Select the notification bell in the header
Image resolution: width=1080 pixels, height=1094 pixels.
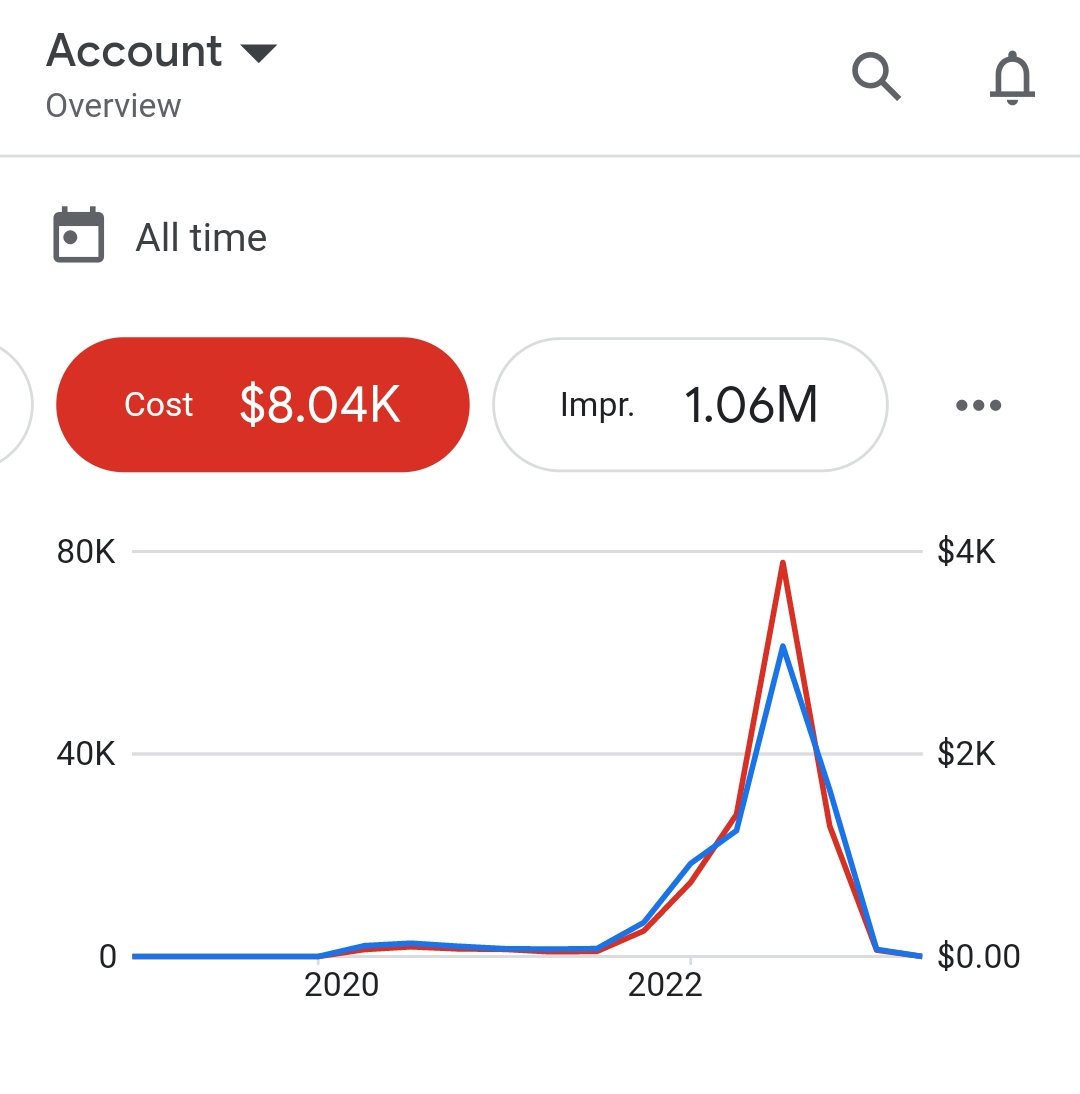point(1012,78)
